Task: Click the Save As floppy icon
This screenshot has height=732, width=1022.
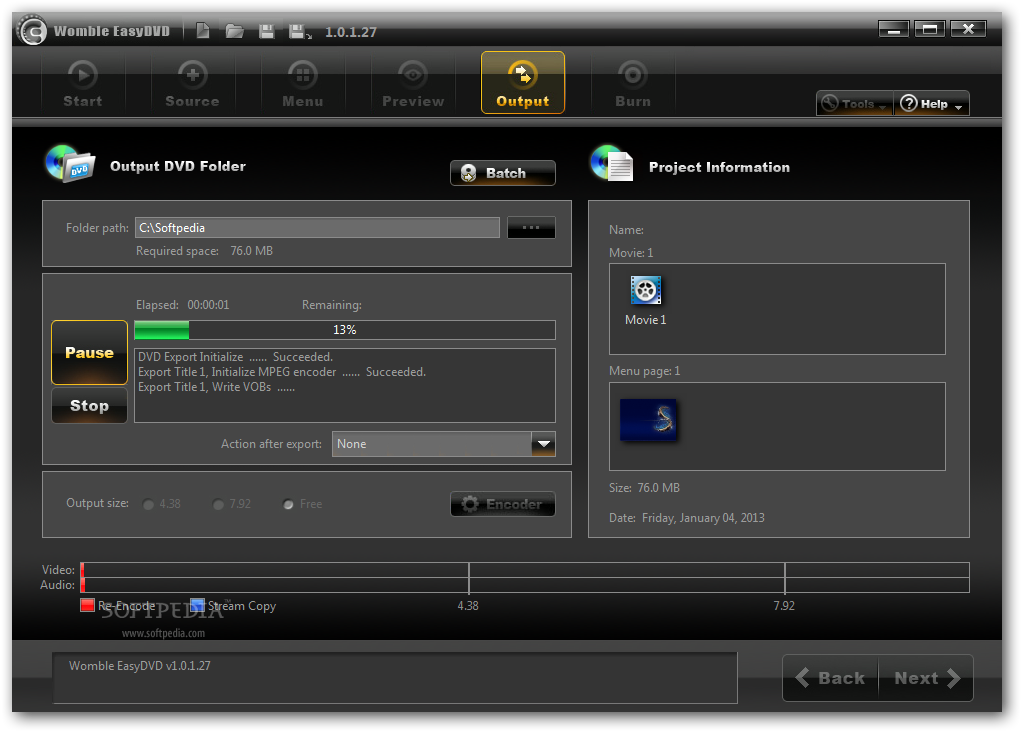Action: pos(299,31)
